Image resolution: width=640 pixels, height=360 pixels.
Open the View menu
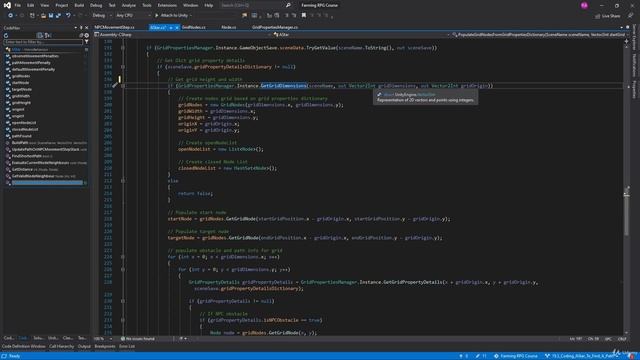[x=44, y=5]
